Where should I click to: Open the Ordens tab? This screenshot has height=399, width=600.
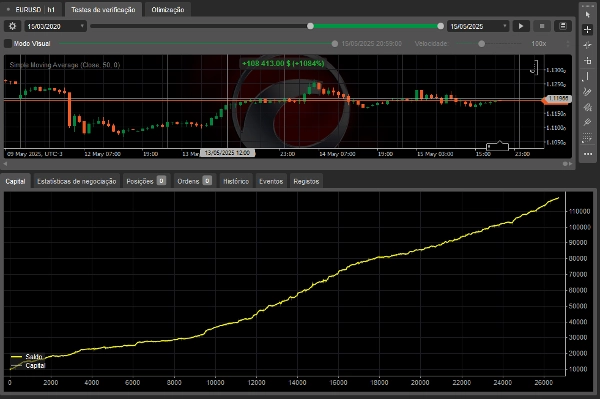coord(194,181)
